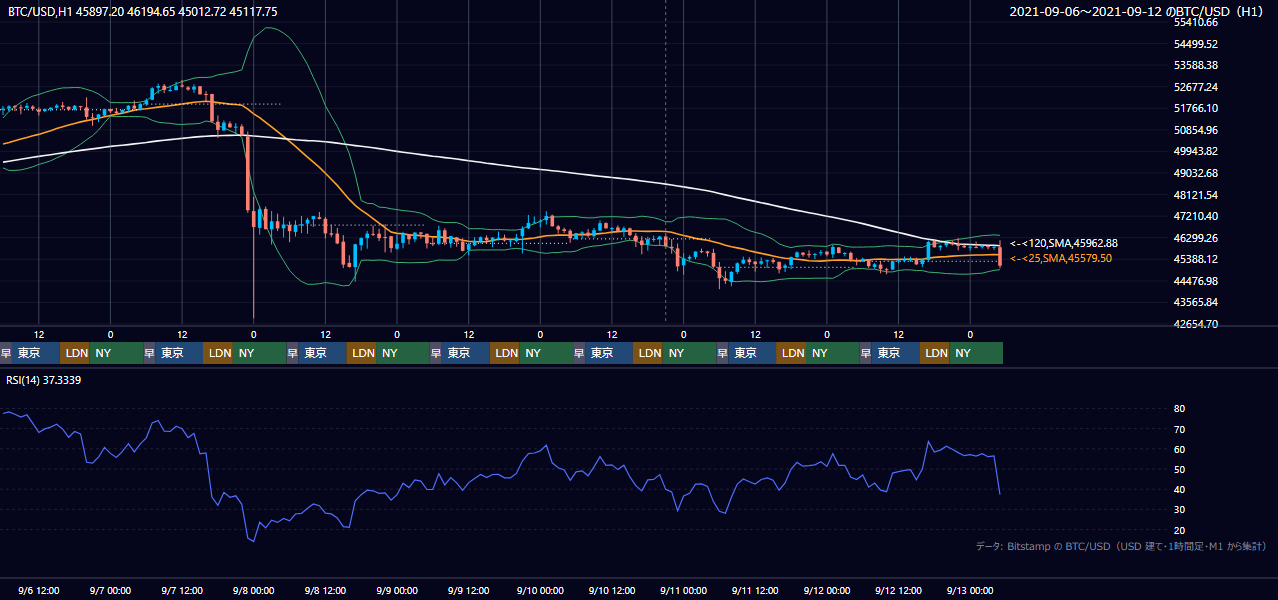This screenshot has height=600, width=1278.
Task: Pick the 9/8 12:00 time label
Action: point(325,590)
